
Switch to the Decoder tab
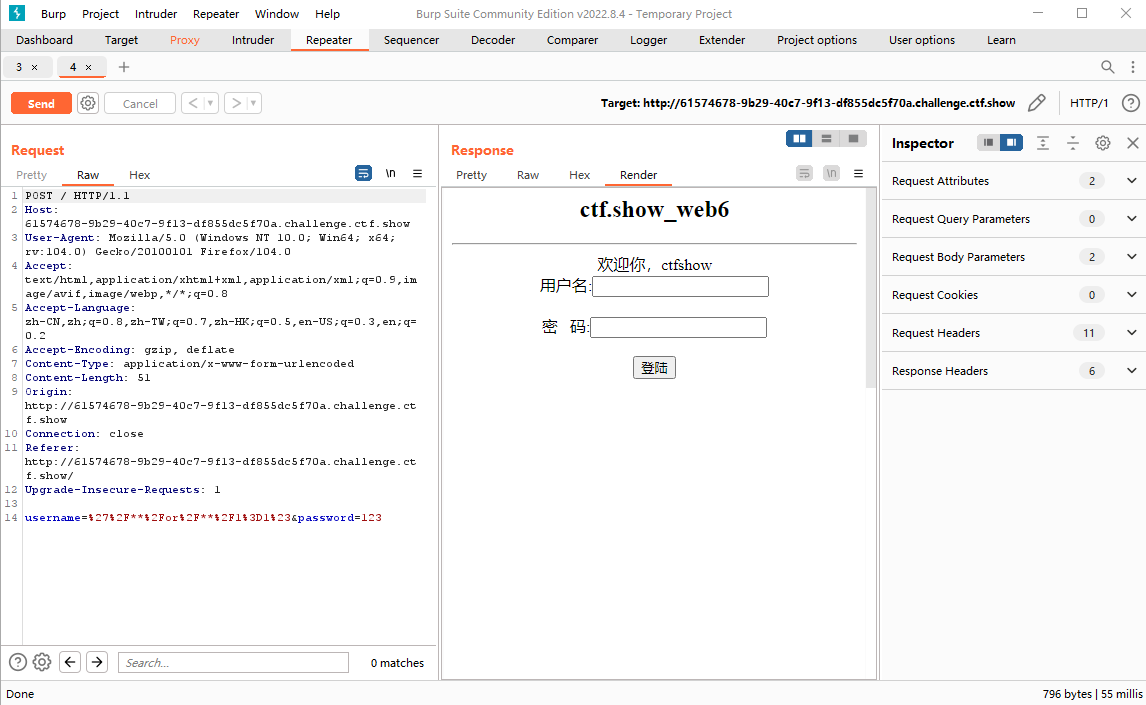493,40
